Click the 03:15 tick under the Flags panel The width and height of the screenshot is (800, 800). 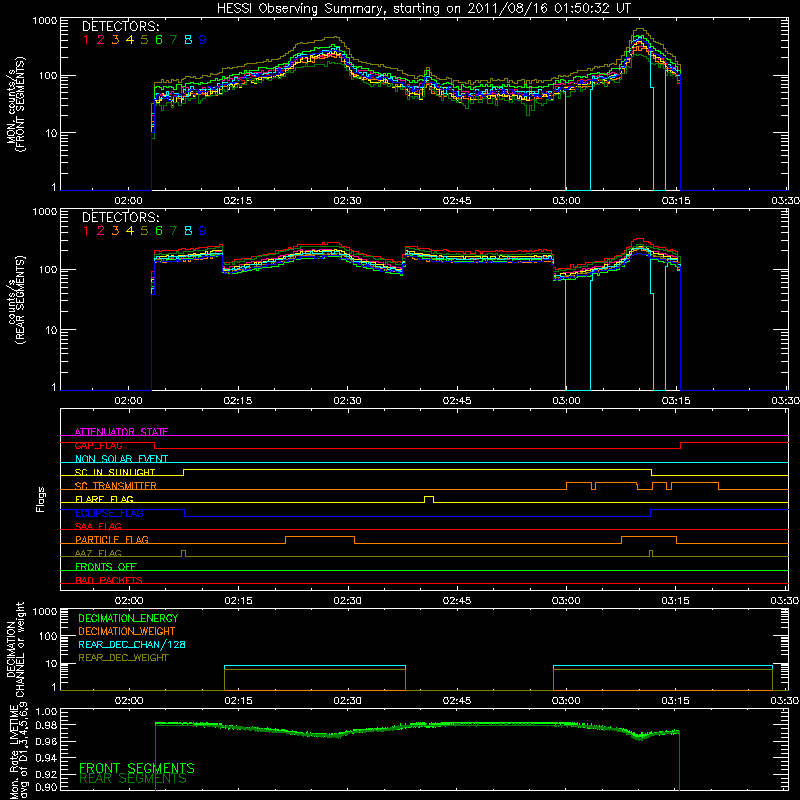[x=676, y=601]
